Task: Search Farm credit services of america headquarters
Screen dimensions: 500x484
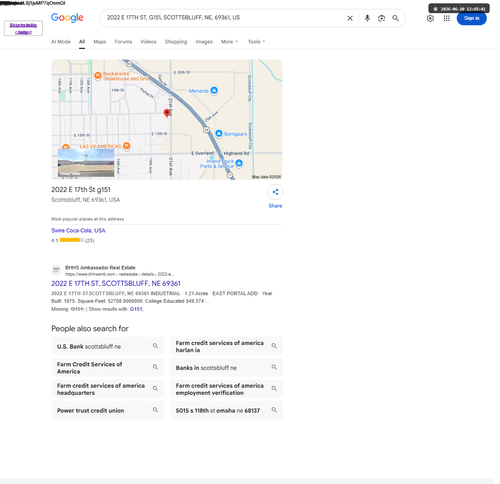Action: 108,389
